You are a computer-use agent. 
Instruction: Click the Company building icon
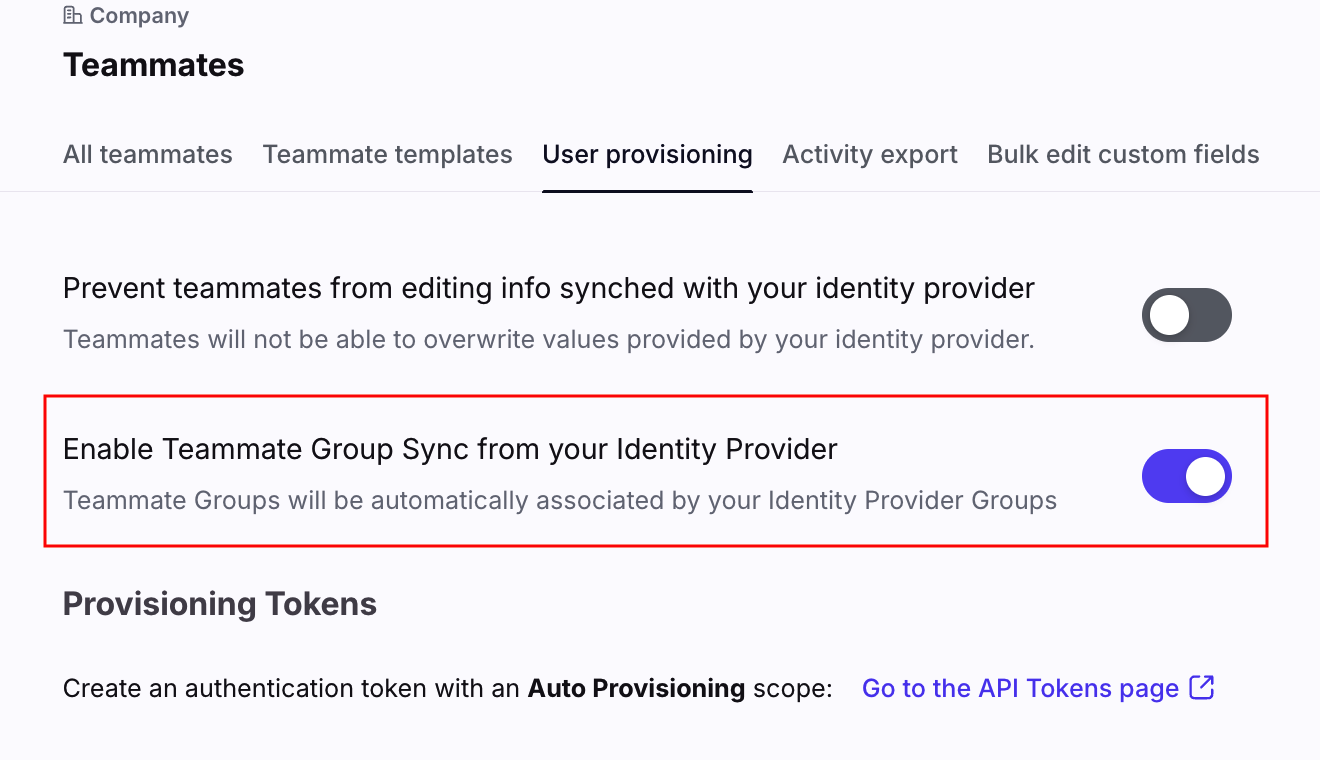point(72,16)
